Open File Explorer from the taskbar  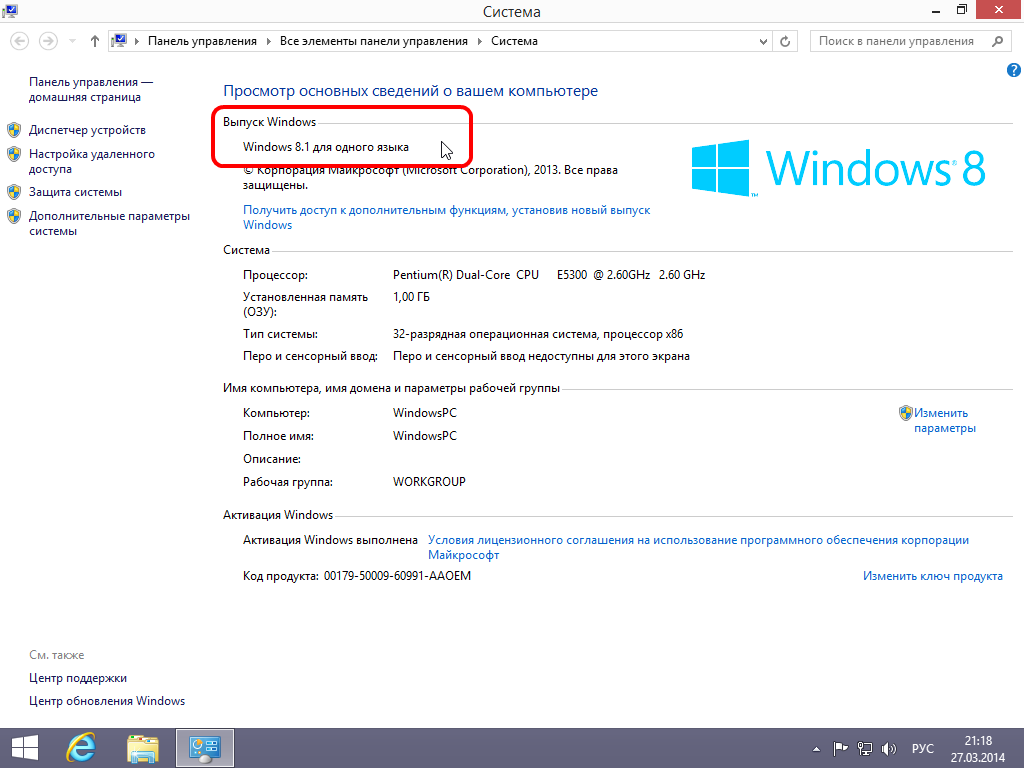(143, 748)
